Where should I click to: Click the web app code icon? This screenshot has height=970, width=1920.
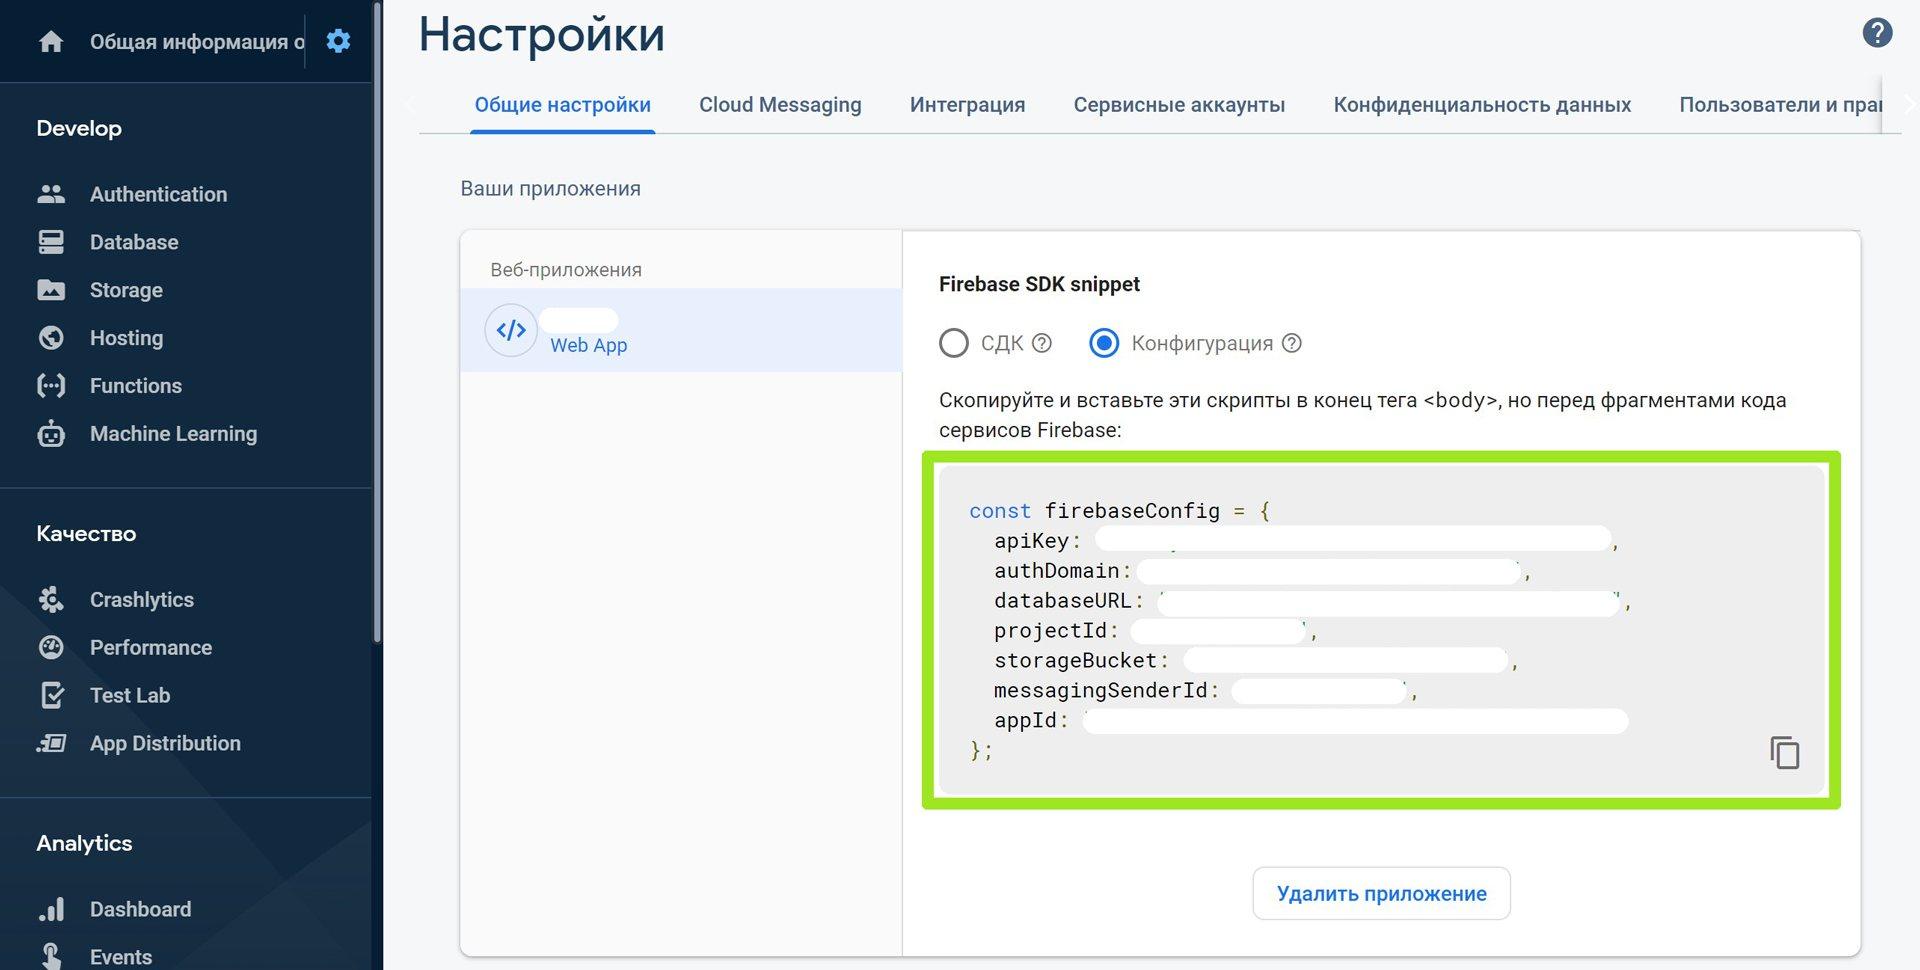(511, 331)
